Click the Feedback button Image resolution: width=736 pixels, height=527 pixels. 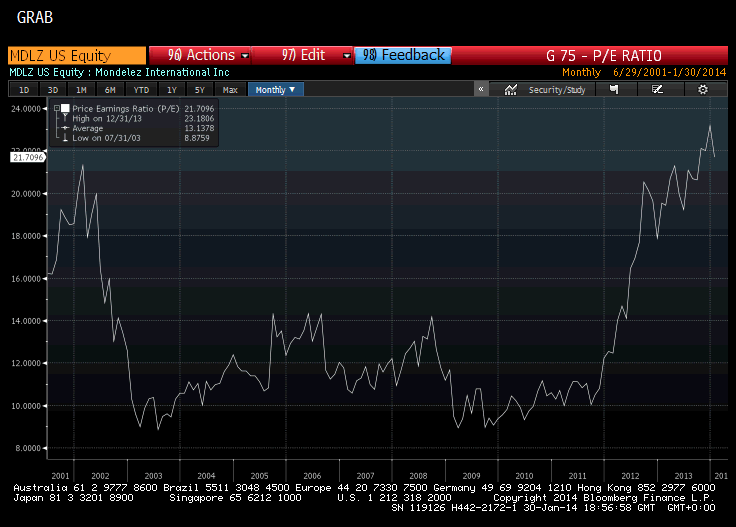[x=403, y=56]
